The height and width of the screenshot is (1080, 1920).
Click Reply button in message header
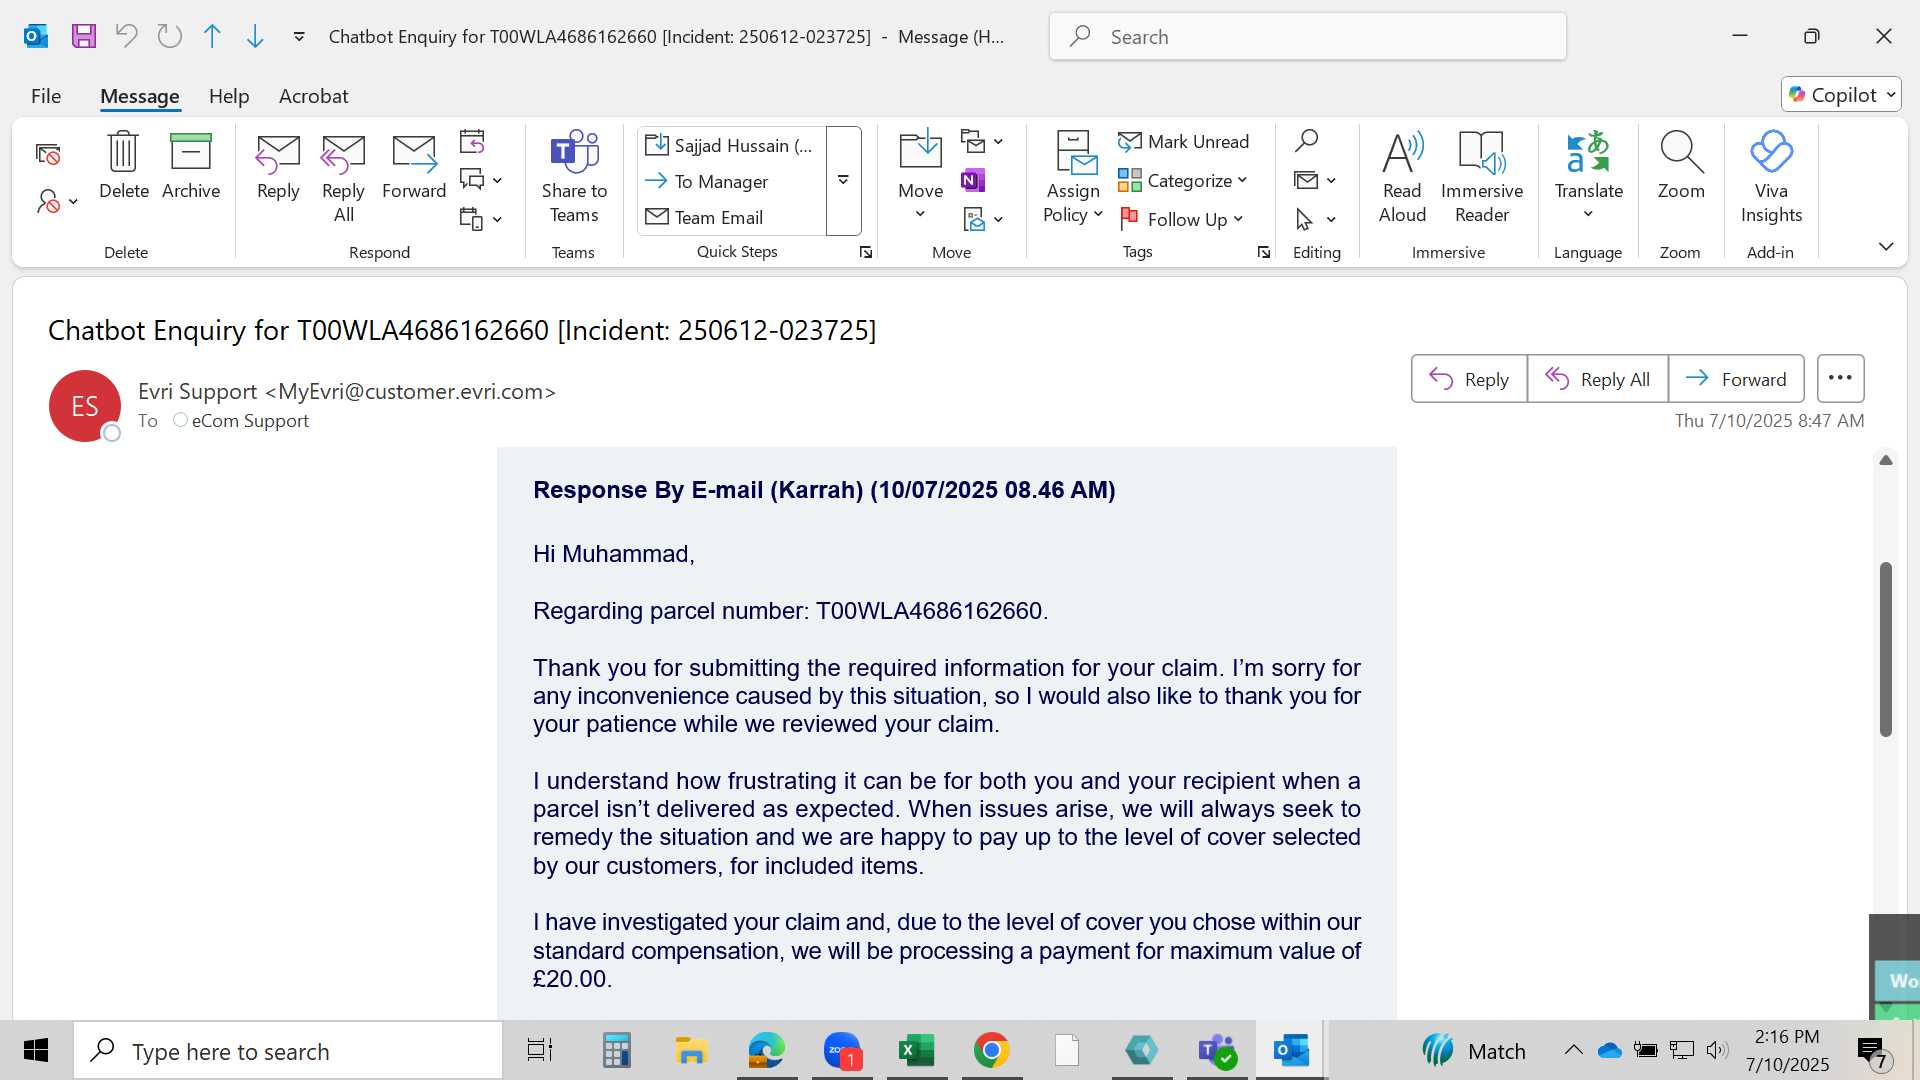(x=1469, y=379)
